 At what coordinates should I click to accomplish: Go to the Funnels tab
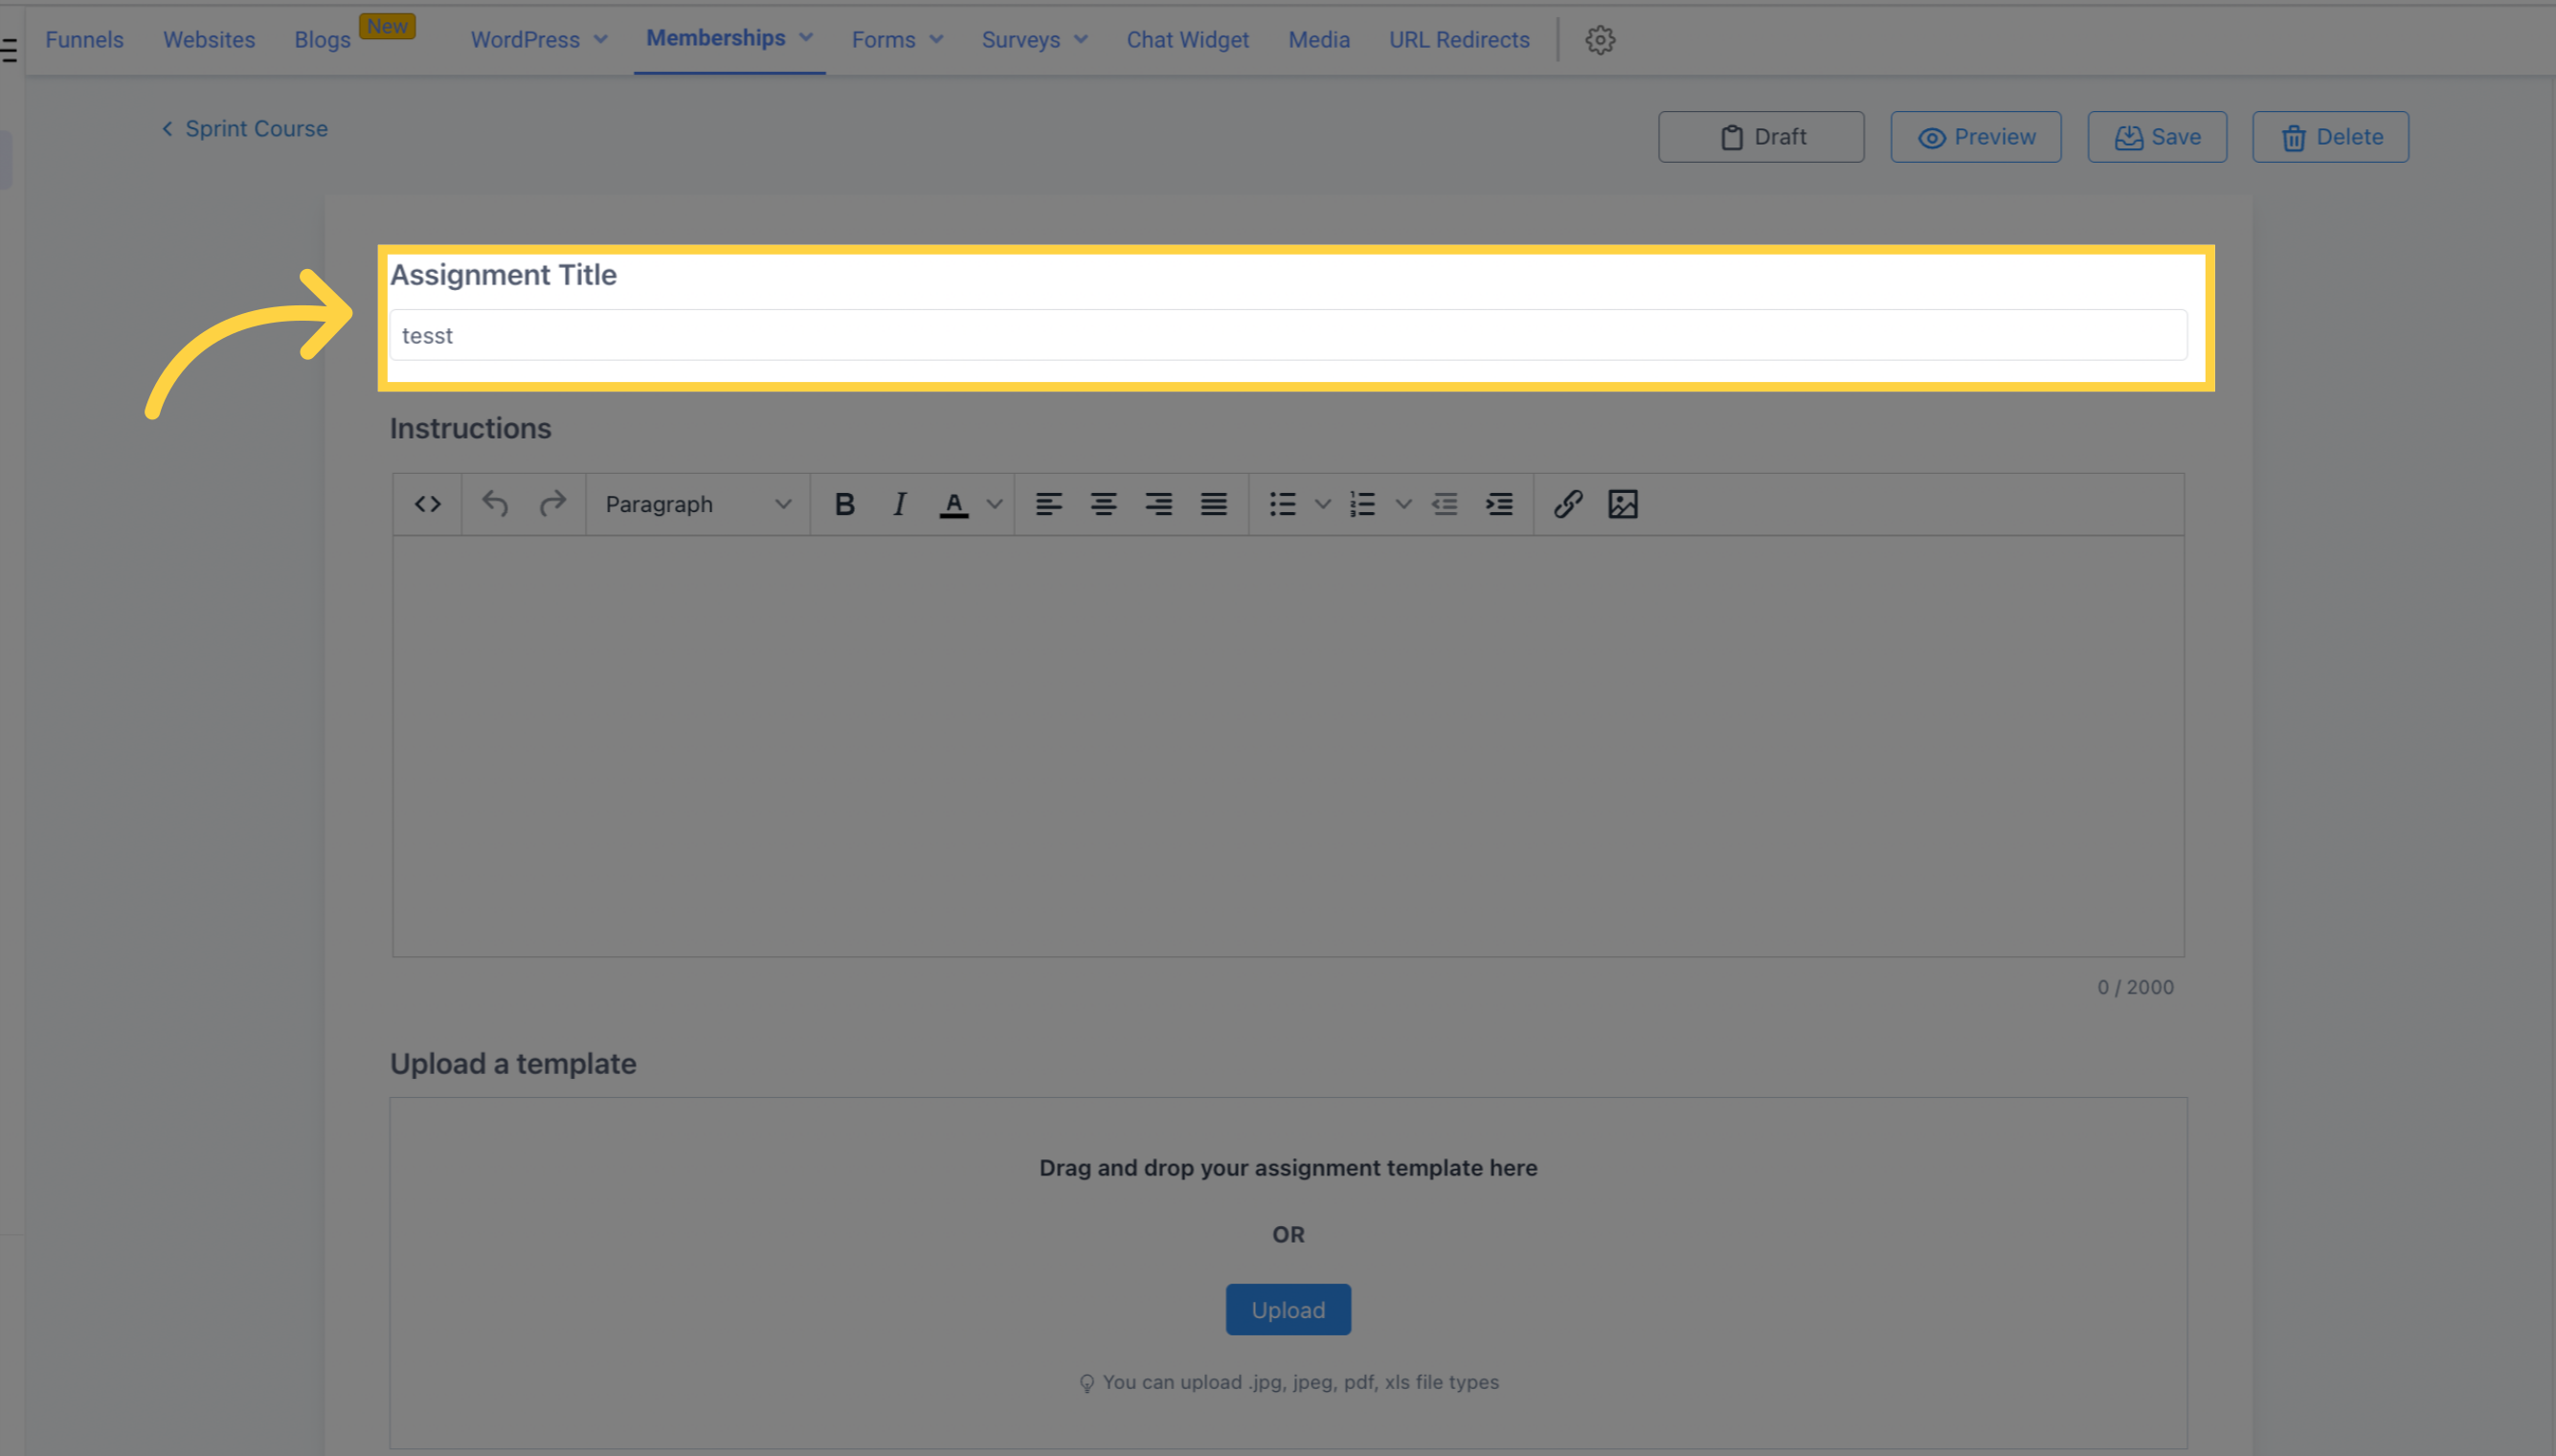coord(84,40)
